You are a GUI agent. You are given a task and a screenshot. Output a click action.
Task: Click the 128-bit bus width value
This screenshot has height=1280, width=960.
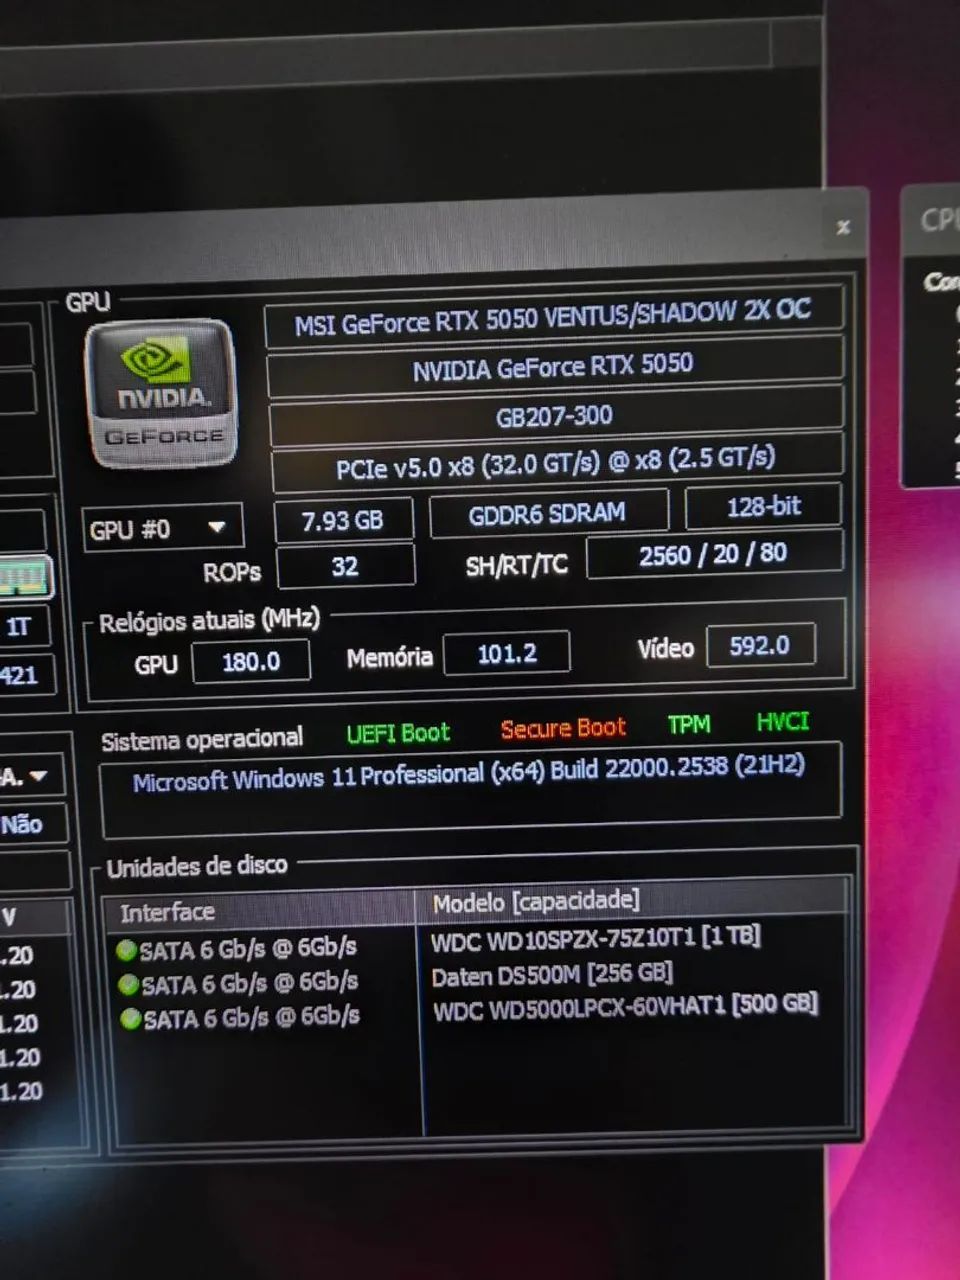pos(763,507)
